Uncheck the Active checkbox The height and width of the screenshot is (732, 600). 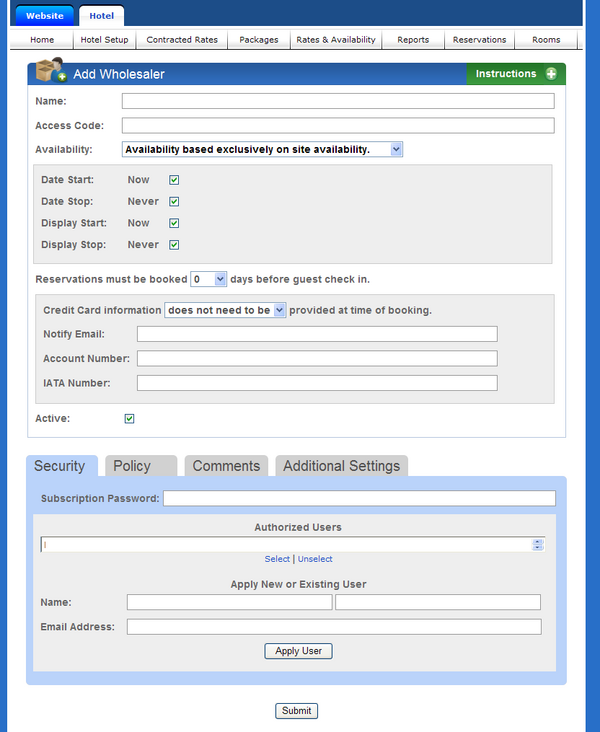pyautogui.click(x=129, y=419)
